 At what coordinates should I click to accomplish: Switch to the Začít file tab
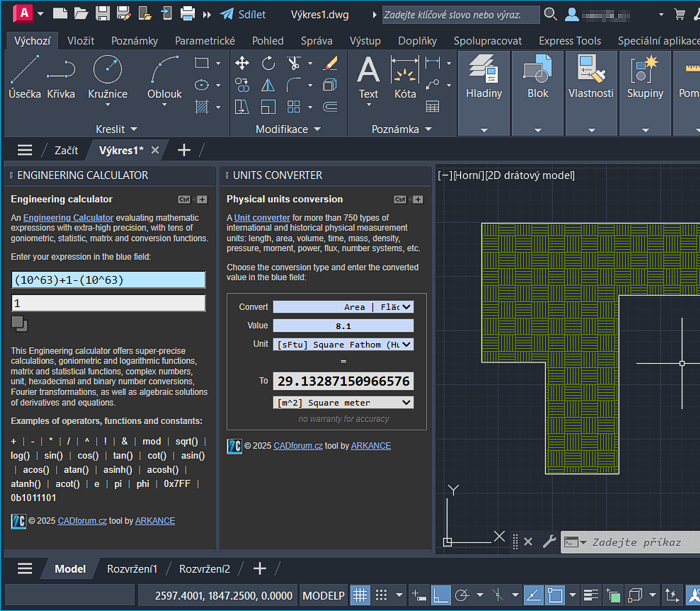(x=66, y=150)
